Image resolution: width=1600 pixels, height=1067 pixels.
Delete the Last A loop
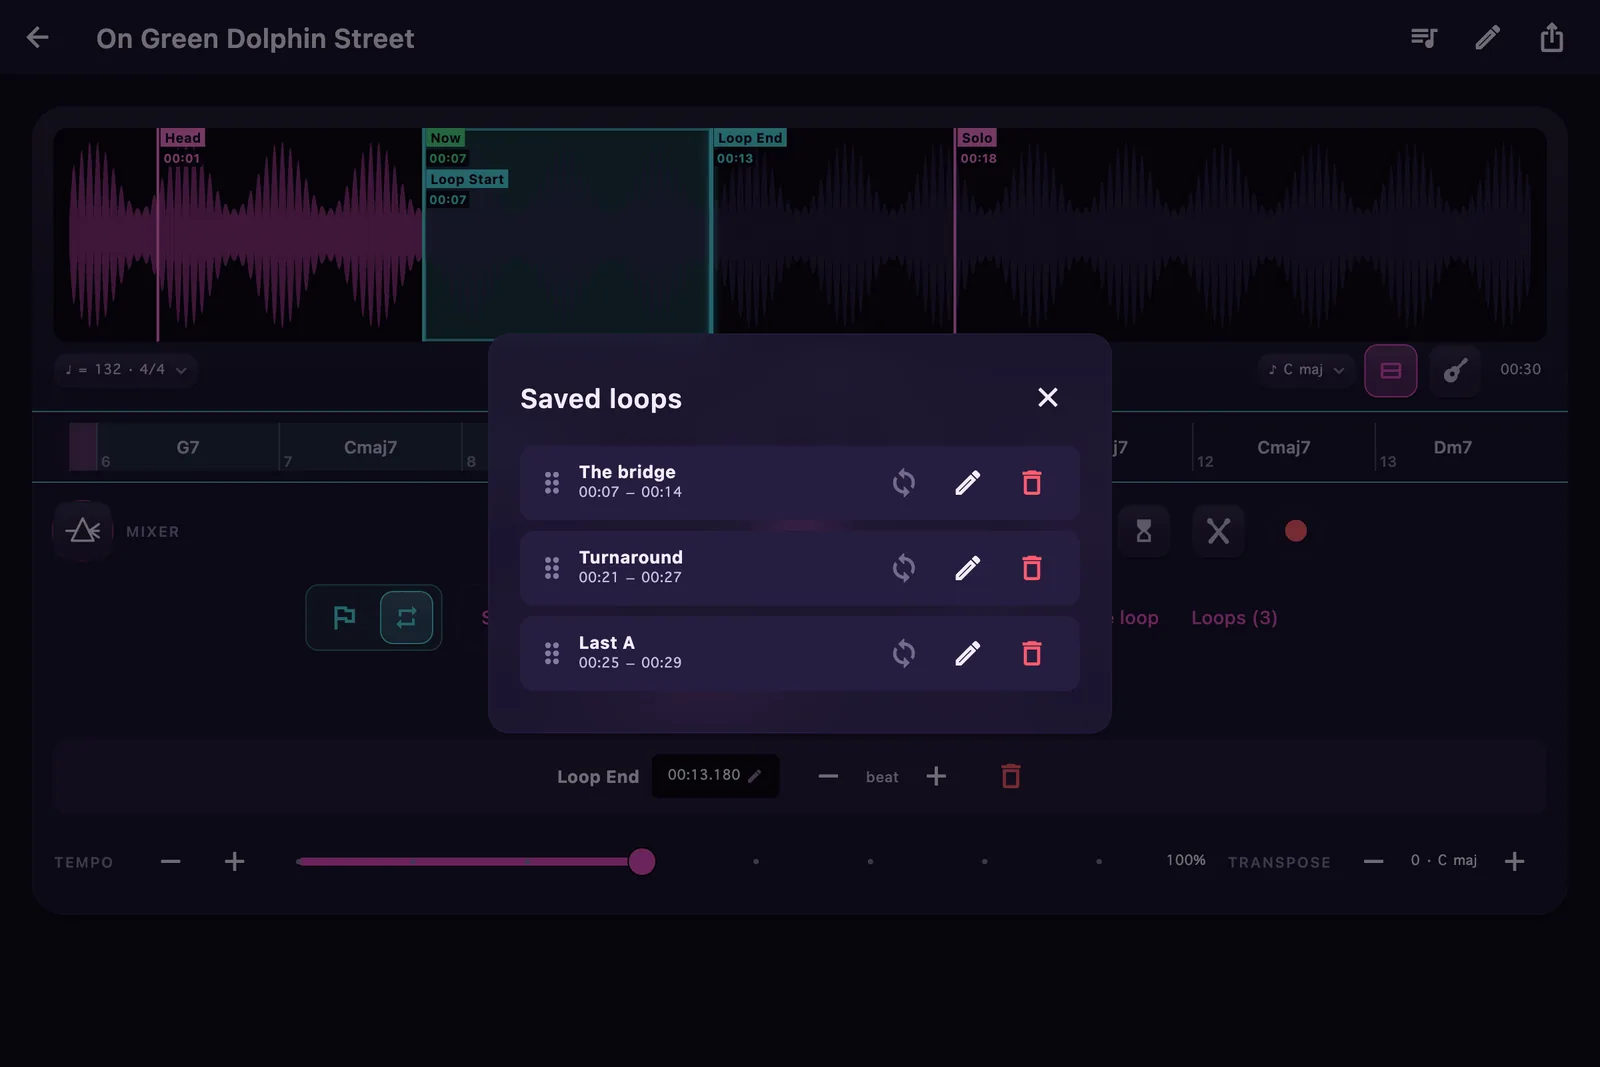click(1032, 654)
